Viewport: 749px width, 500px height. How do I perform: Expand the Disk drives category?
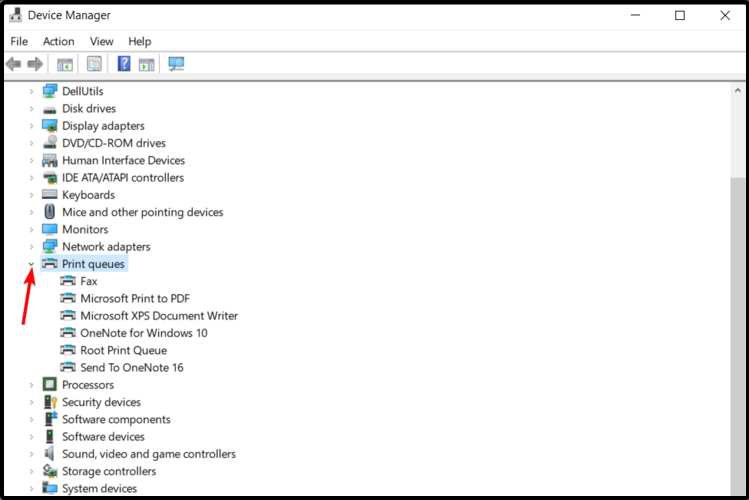click(32, 108)
